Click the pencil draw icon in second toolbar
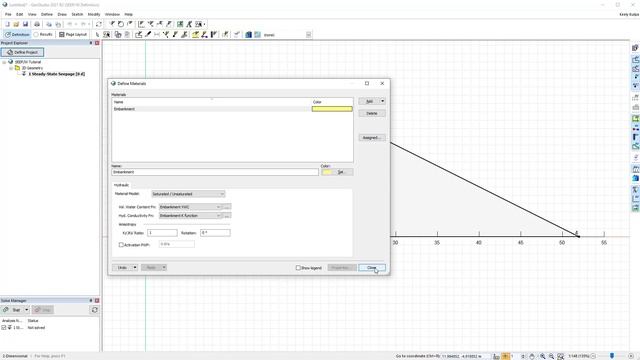The image size is (640, 360). click(x=148, y=35)
